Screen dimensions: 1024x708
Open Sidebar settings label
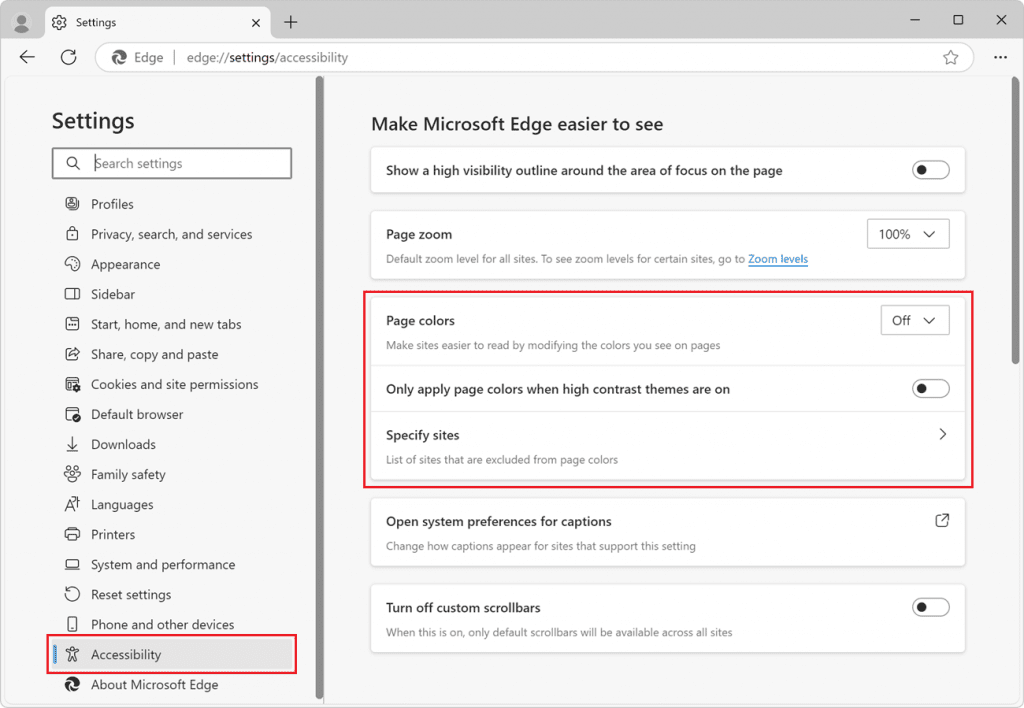pyautogui.click(x=113, y=295)
